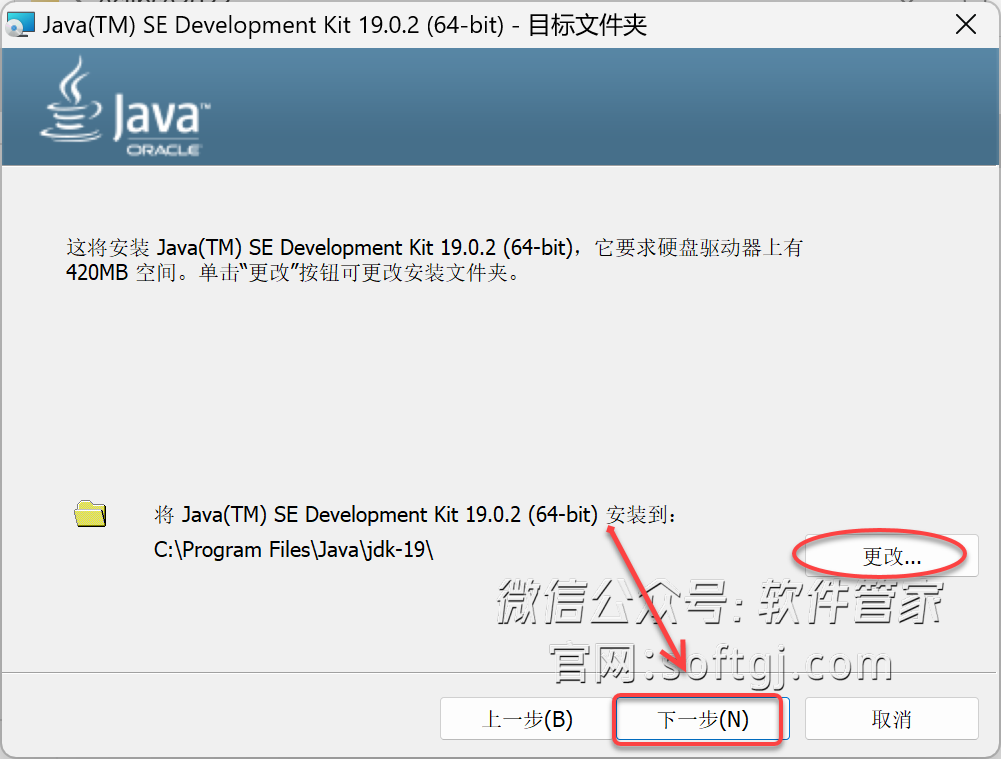Click the 下一步(N) button

click(702, 719)
